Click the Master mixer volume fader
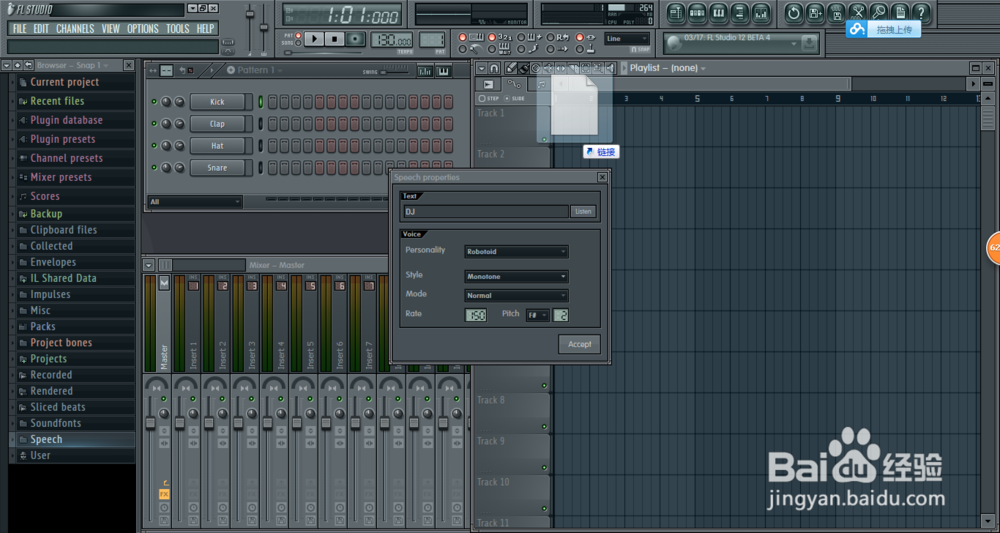The height and width of the screenshot is (533, 1000). [151, 423]
